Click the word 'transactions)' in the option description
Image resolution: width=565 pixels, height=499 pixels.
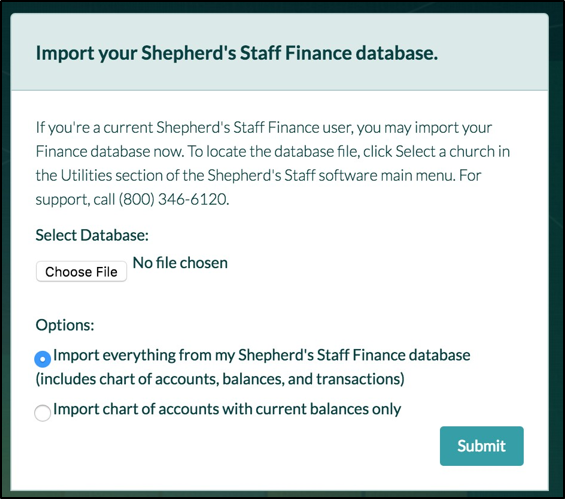(360, 379)
